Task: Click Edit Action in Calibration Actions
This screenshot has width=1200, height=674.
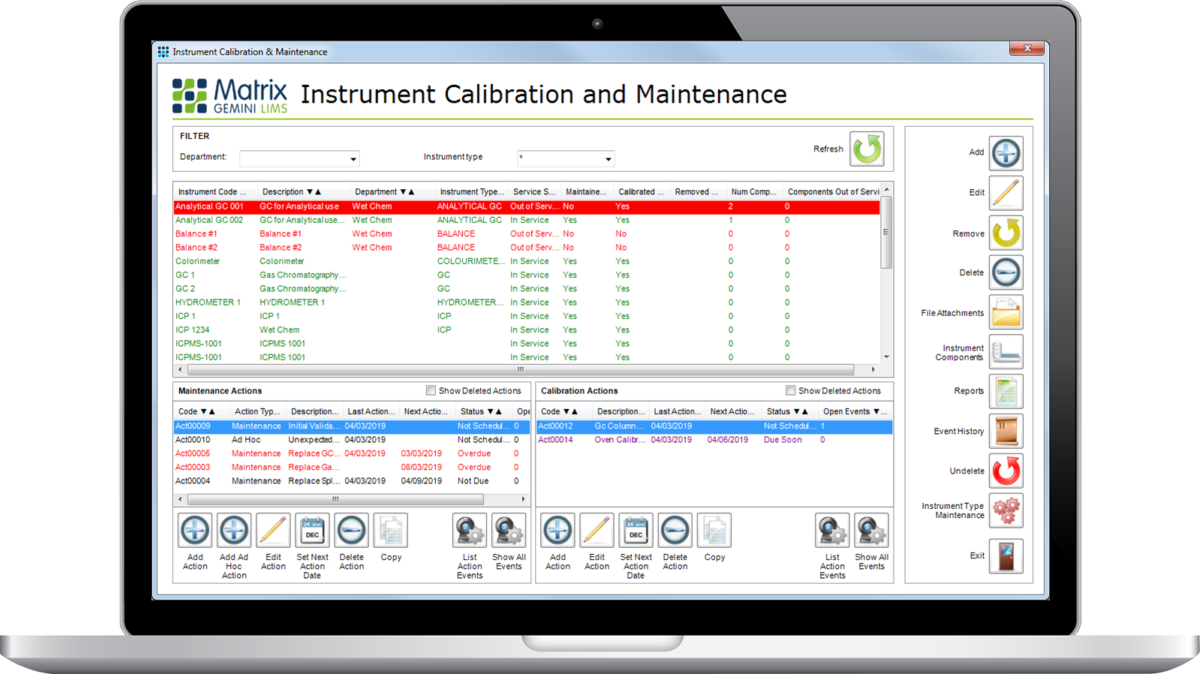Action: pyautogui.click(x=597, y=530)
